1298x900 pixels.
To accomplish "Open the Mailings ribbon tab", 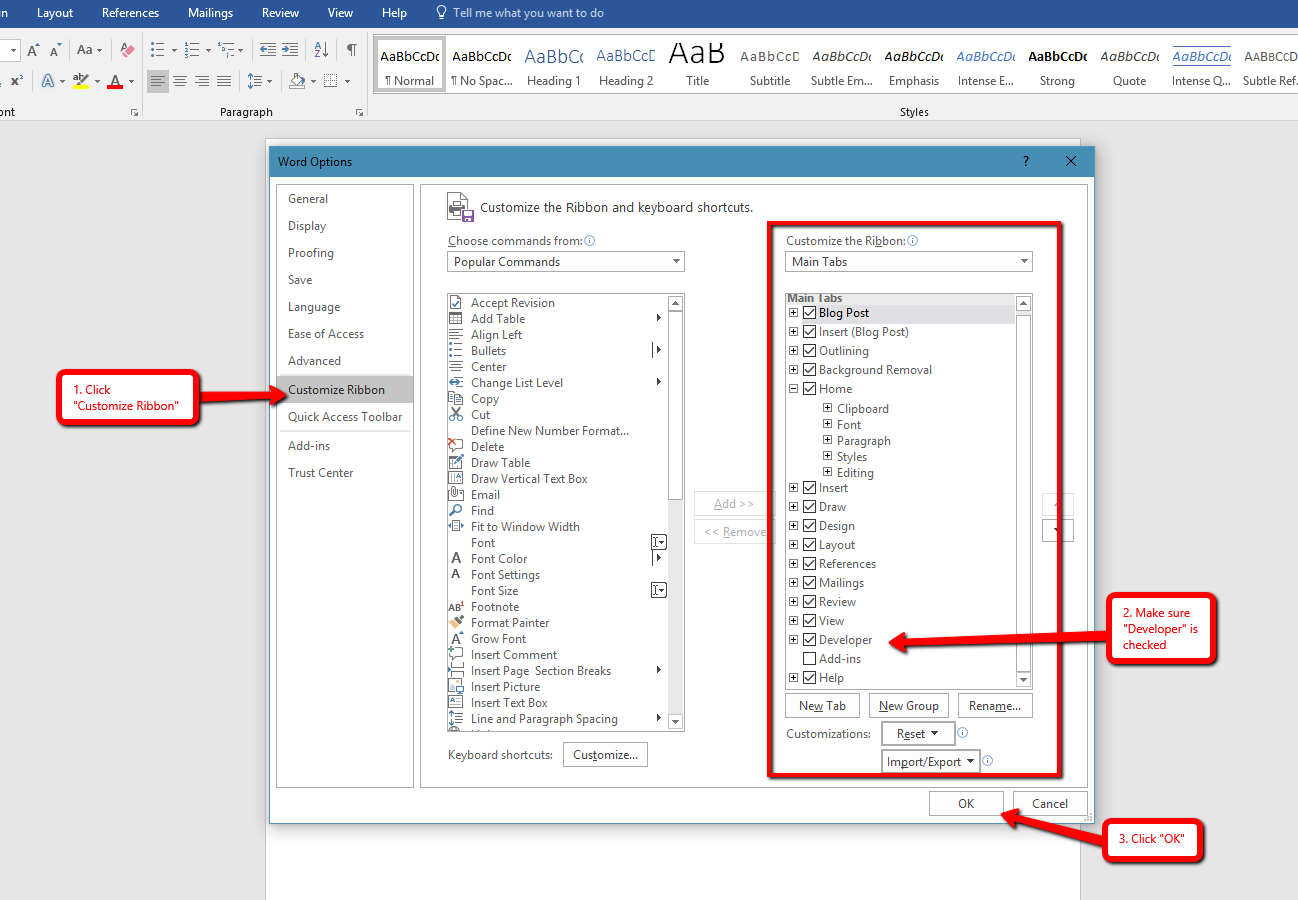I will tap(209, 13).
